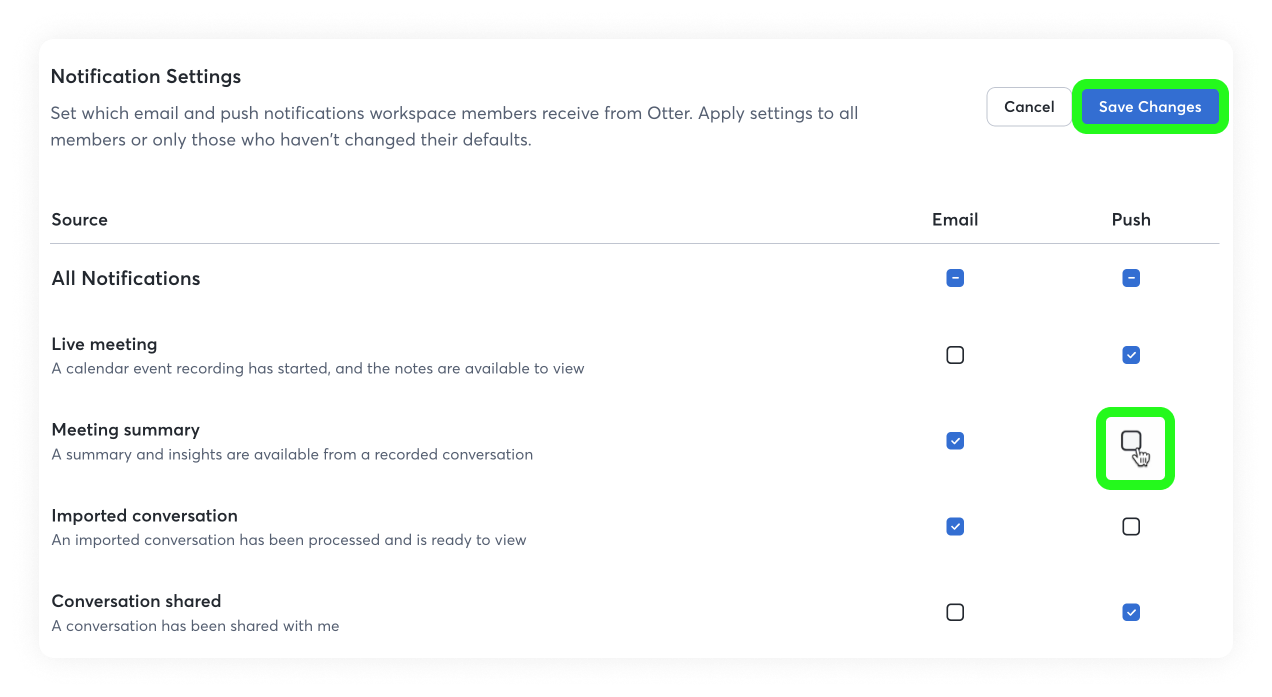Image resolution: width=1272 pixels, height=697 pixels.
Task: Enable Push for Meeting summary
Action: click(x=1131, y=441)
